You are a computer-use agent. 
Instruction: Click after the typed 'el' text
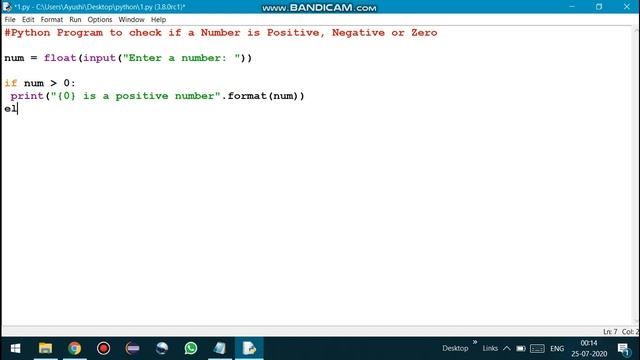[18, 109]
